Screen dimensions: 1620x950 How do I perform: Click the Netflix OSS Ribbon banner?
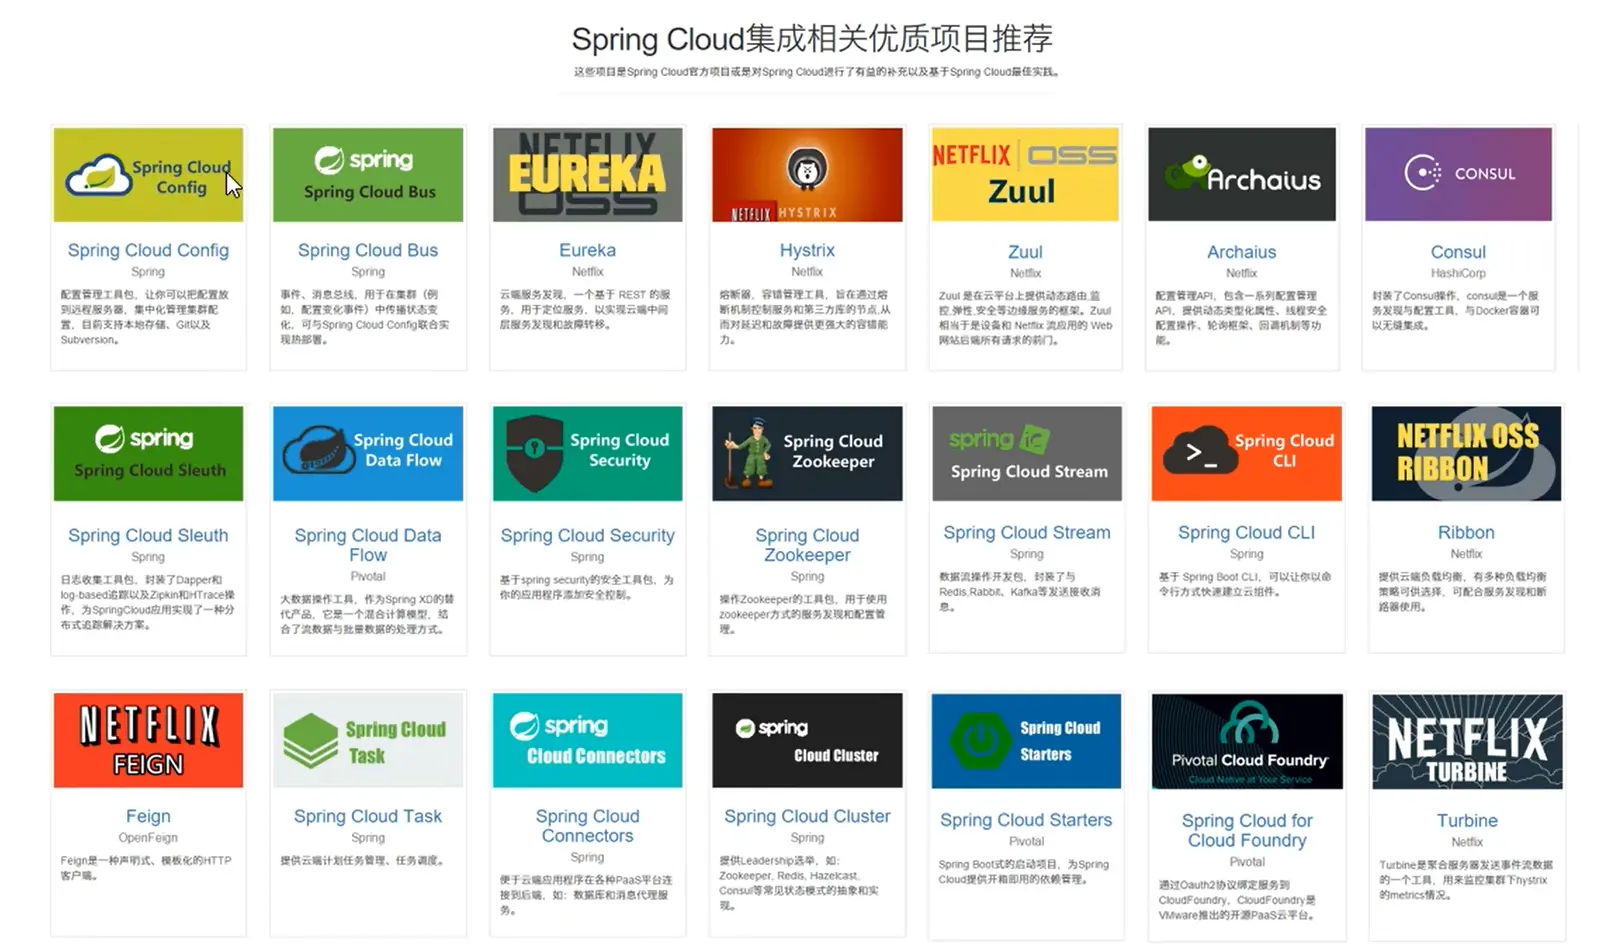(1466, 453)
